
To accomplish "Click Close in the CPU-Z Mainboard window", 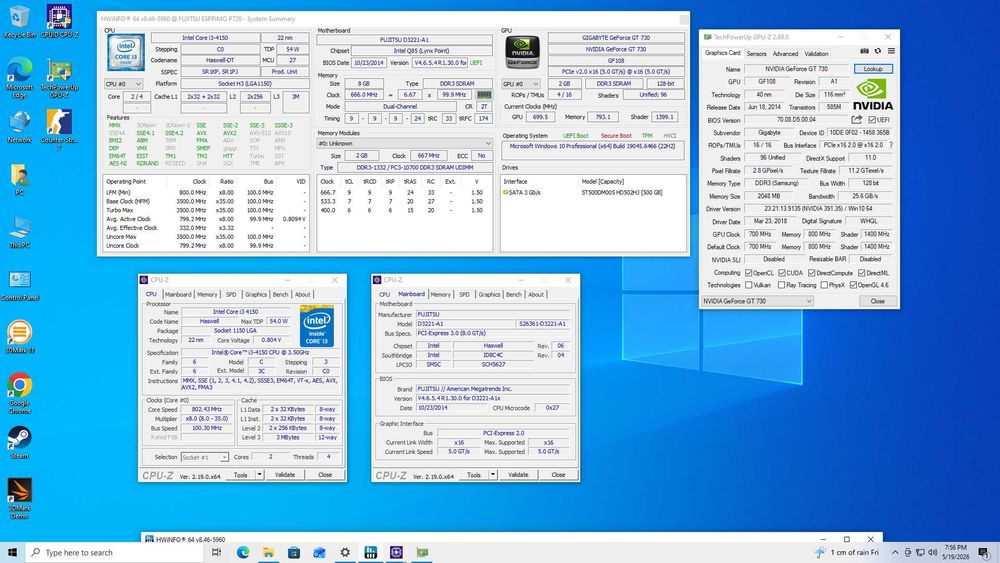I will coord(558,474).
